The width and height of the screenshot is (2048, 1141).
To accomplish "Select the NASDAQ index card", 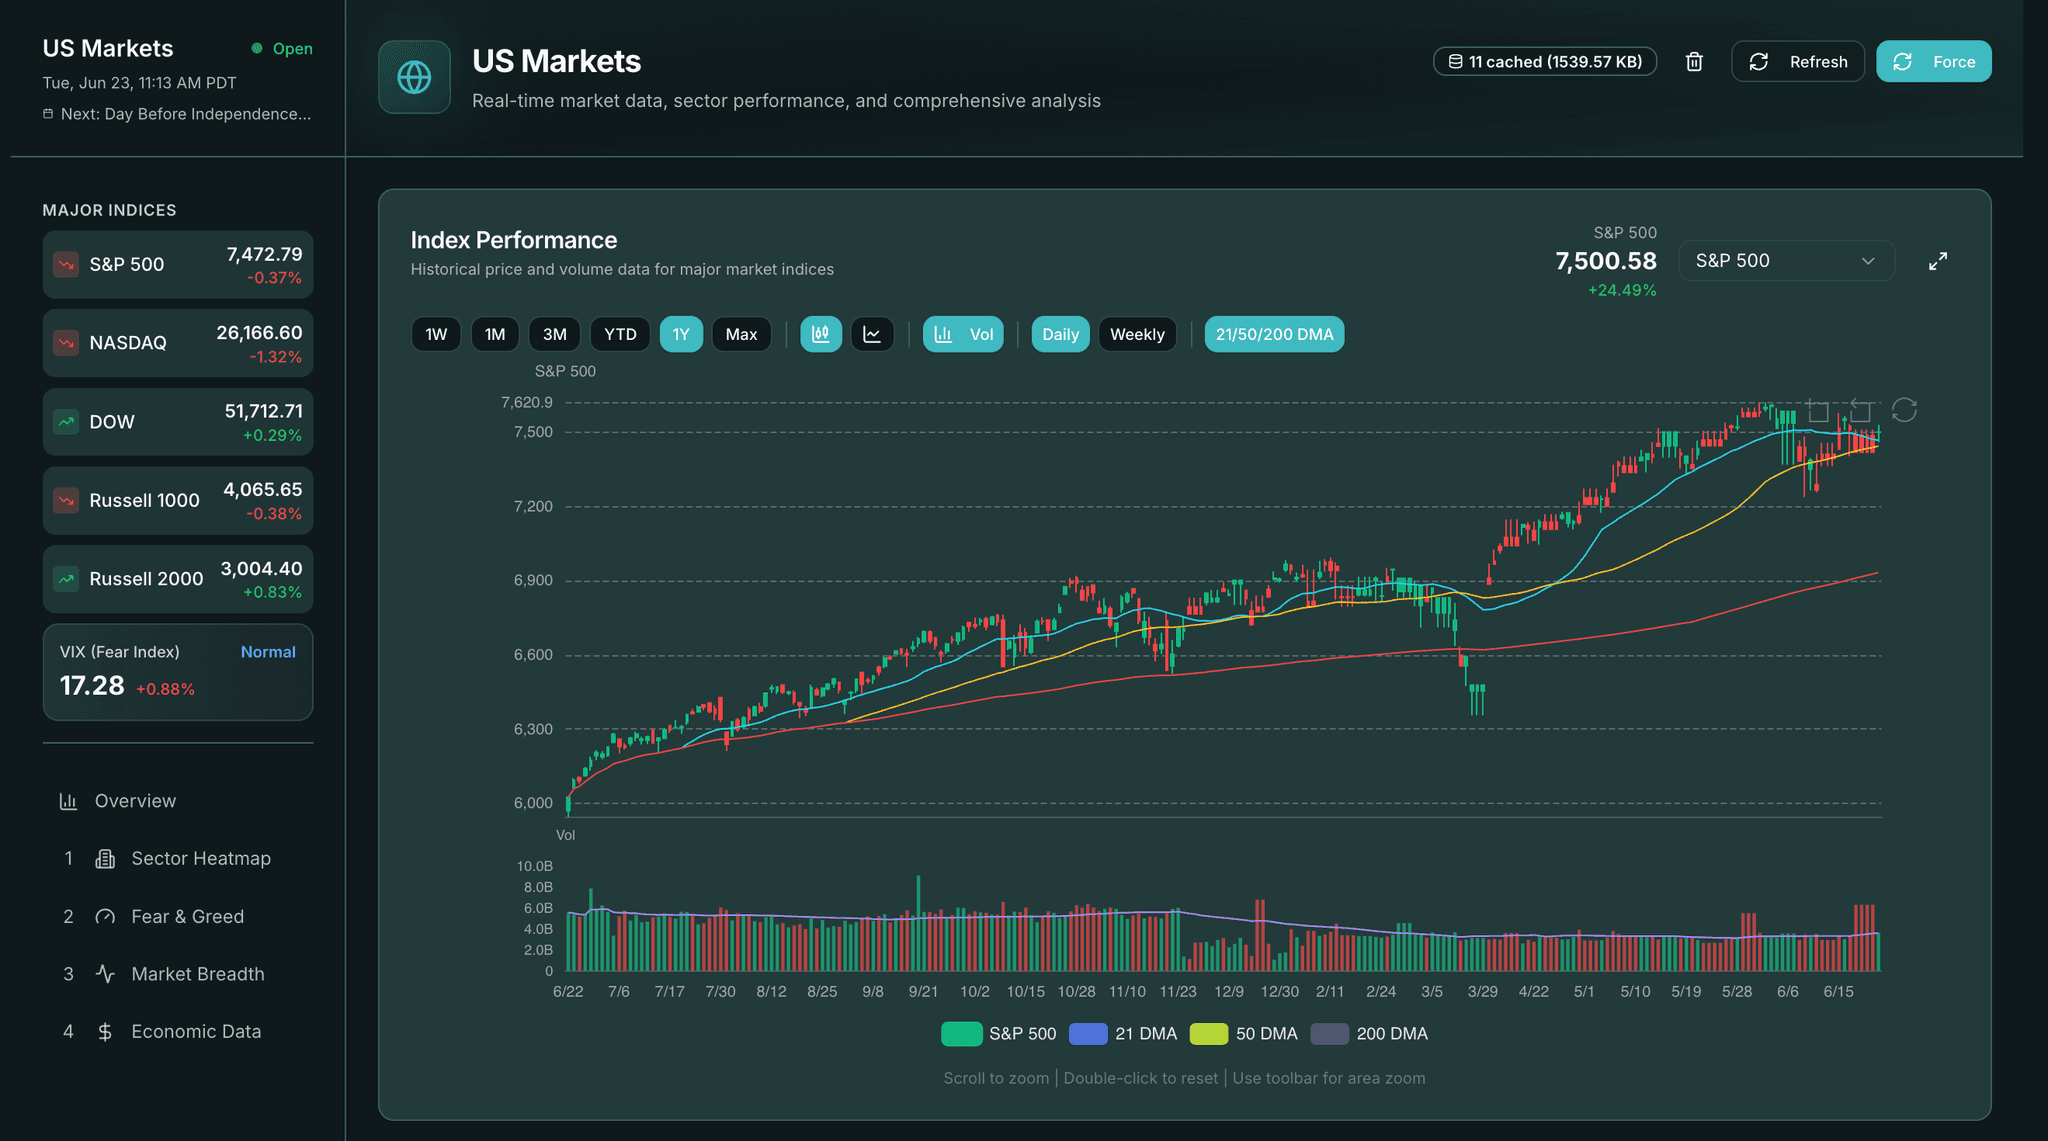I will [x=178, y=343].
